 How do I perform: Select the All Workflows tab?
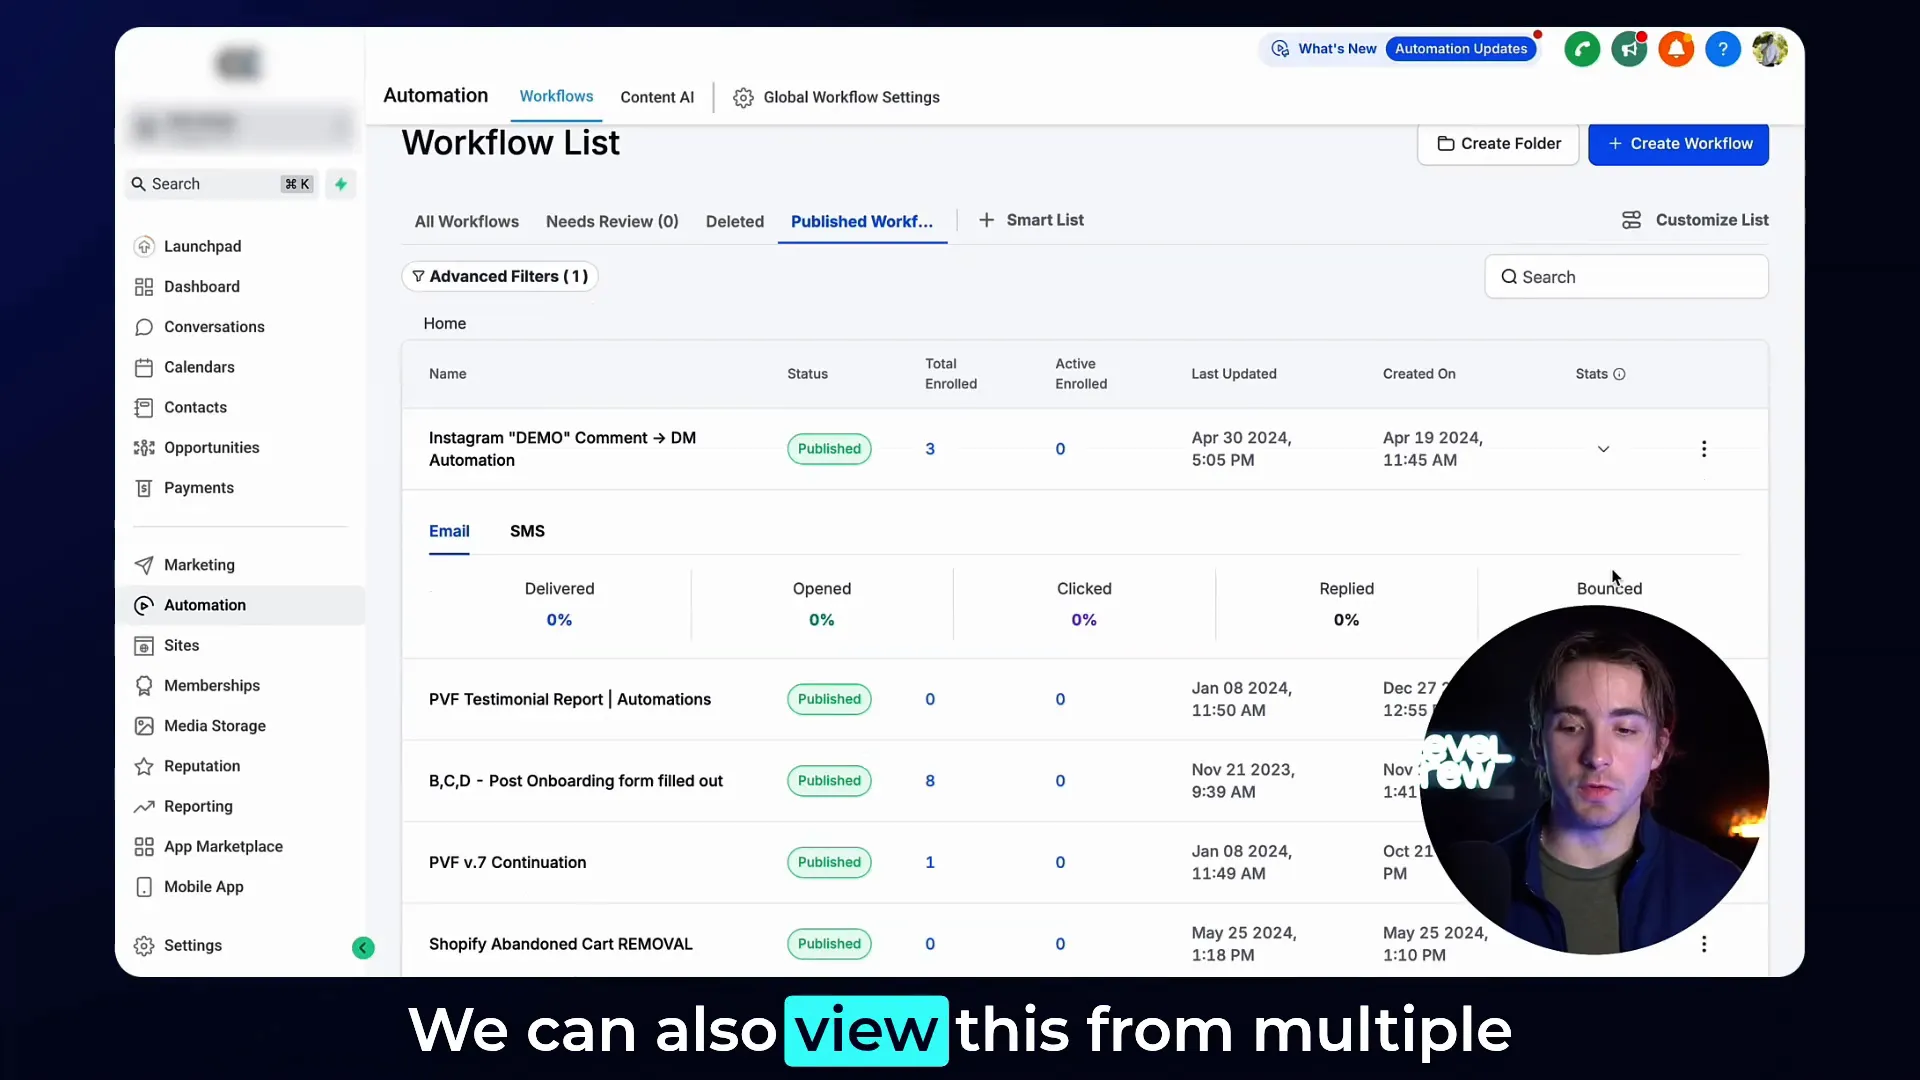point(467,221)
